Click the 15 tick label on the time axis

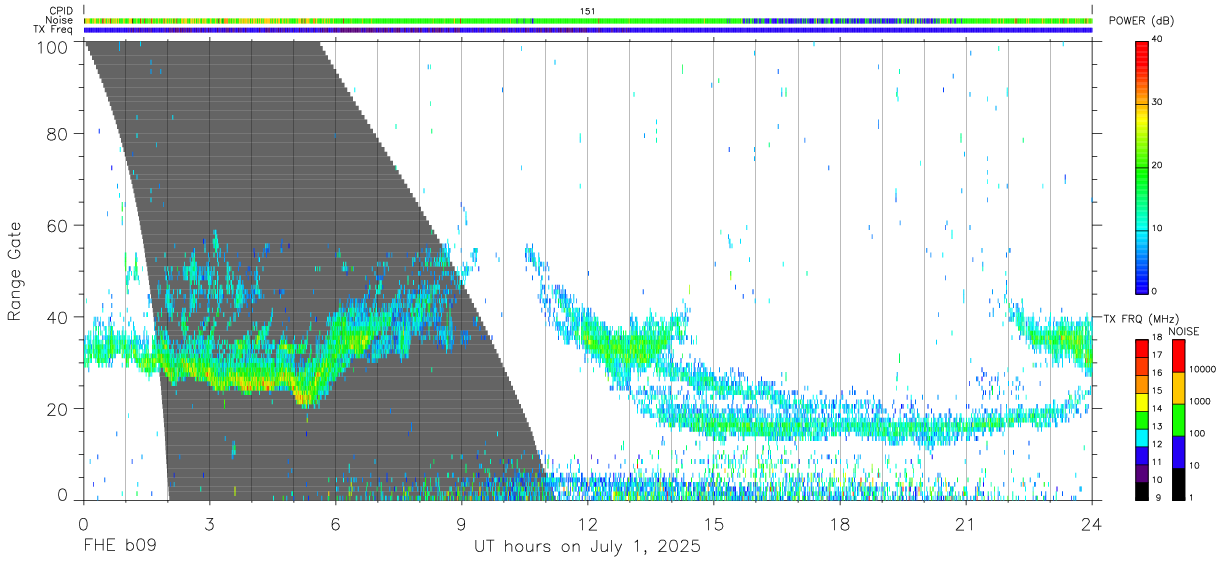click(714, 523)
